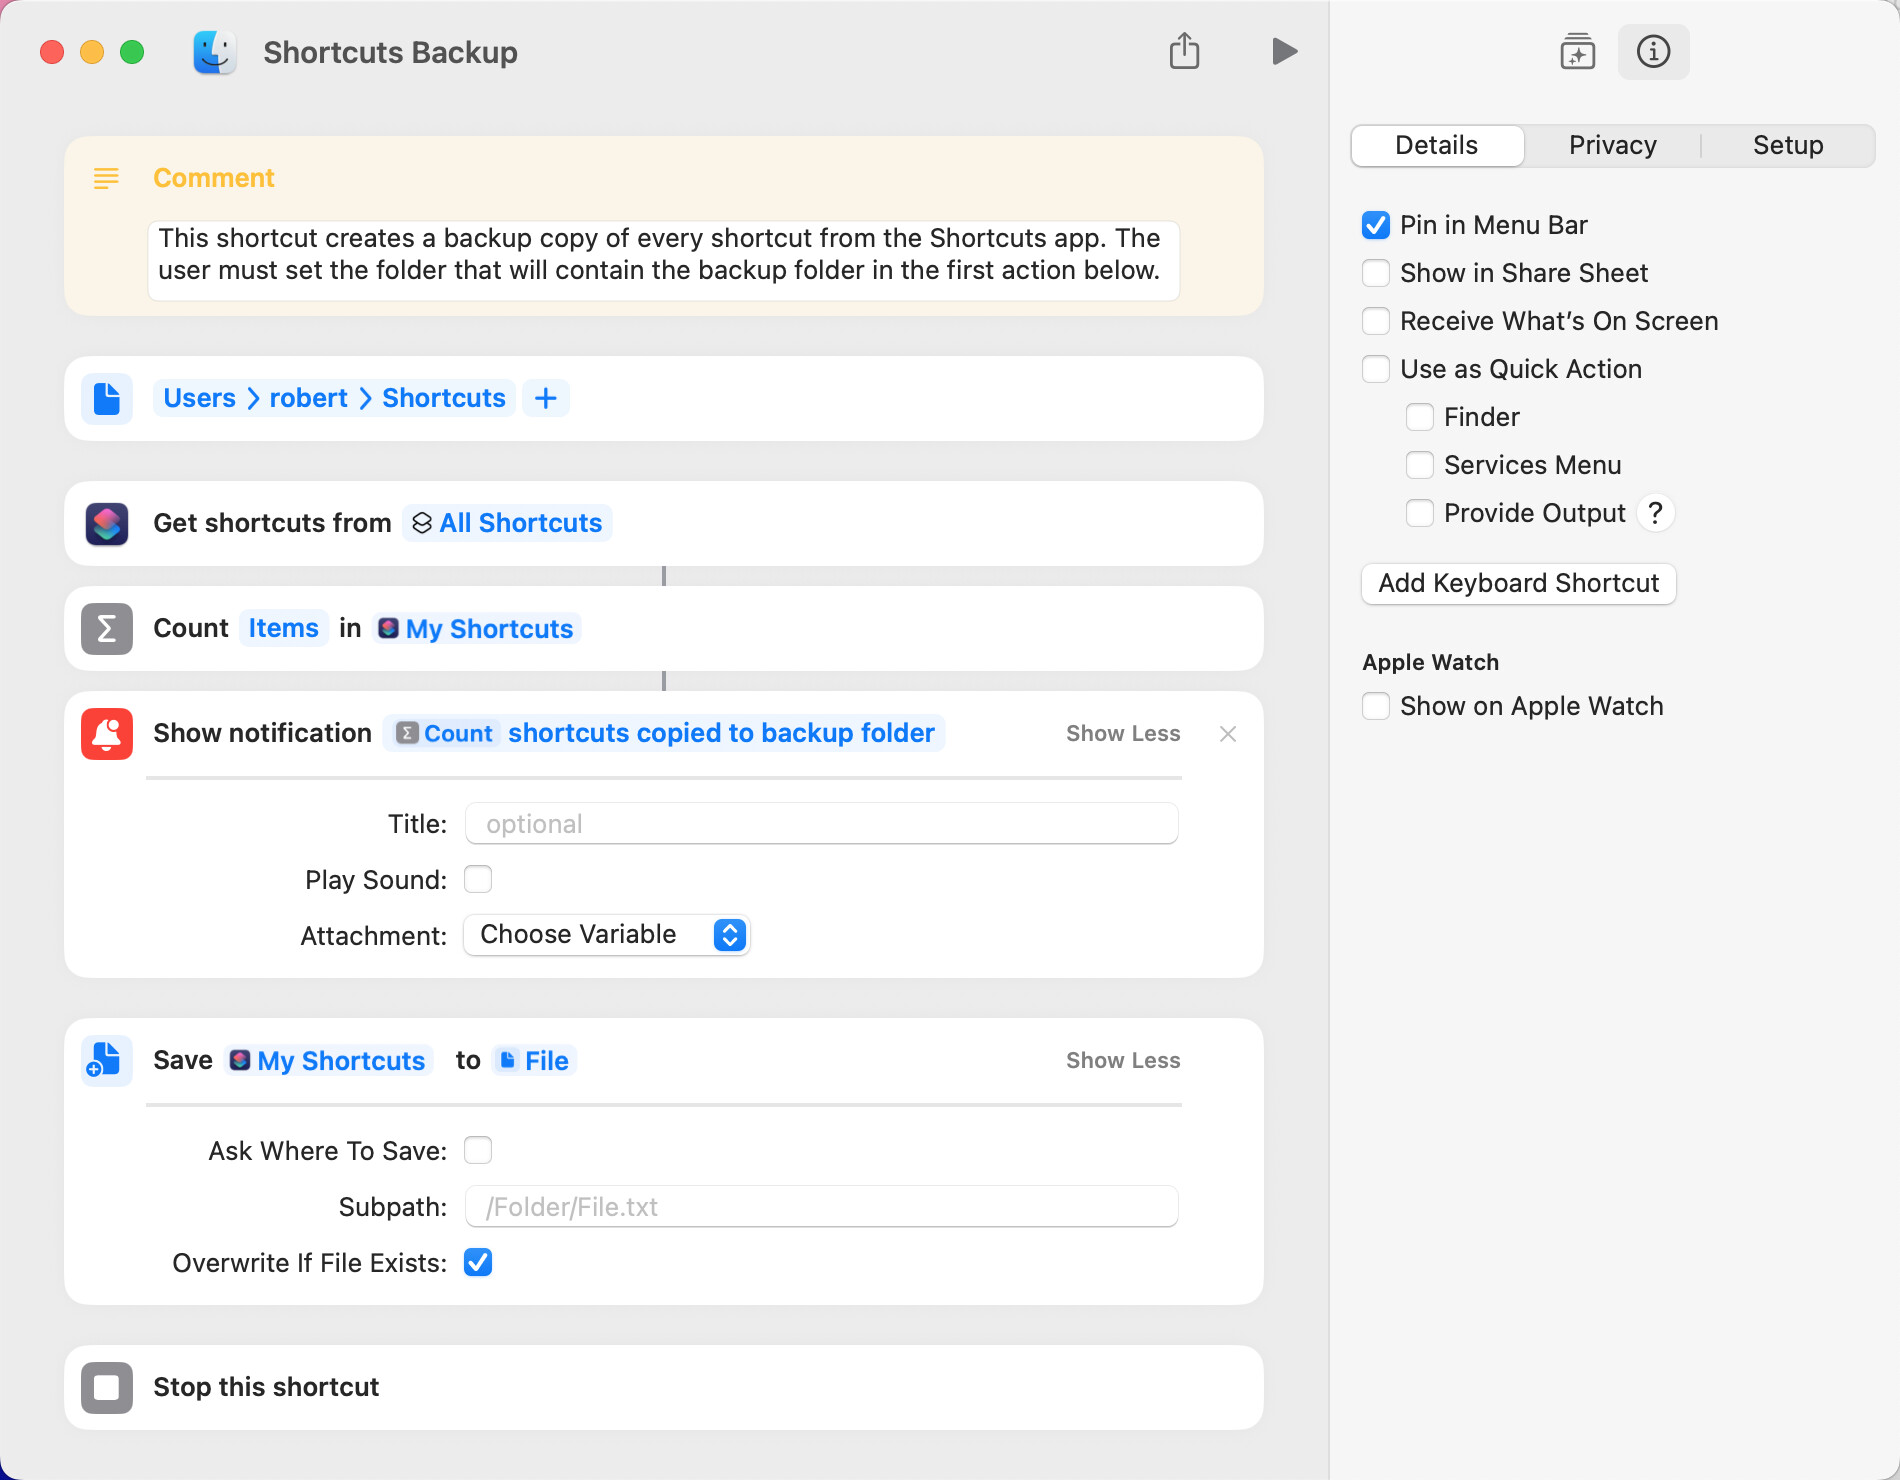Open help question mark beside Provide Output
The image size is (1900, 1480).
tap(1656, 513)
